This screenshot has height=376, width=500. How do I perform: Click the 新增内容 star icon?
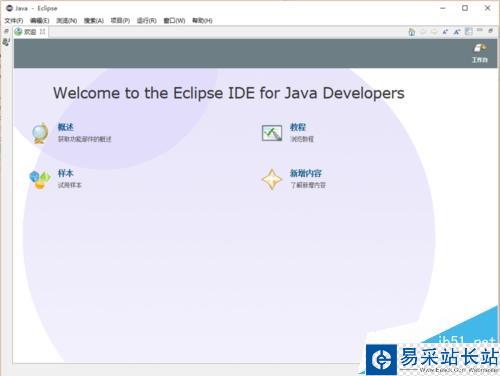tap(272, 179)
